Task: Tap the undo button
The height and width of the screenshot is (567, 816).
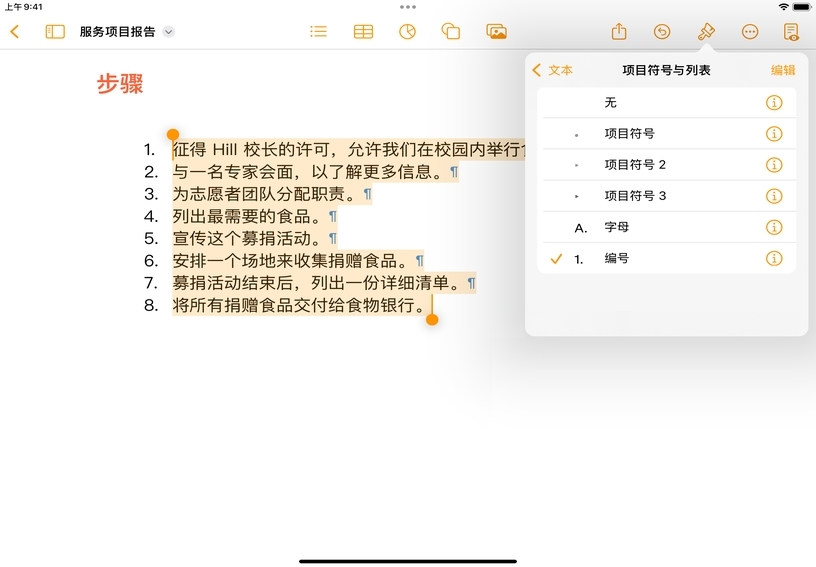Action: coord(662,31)
